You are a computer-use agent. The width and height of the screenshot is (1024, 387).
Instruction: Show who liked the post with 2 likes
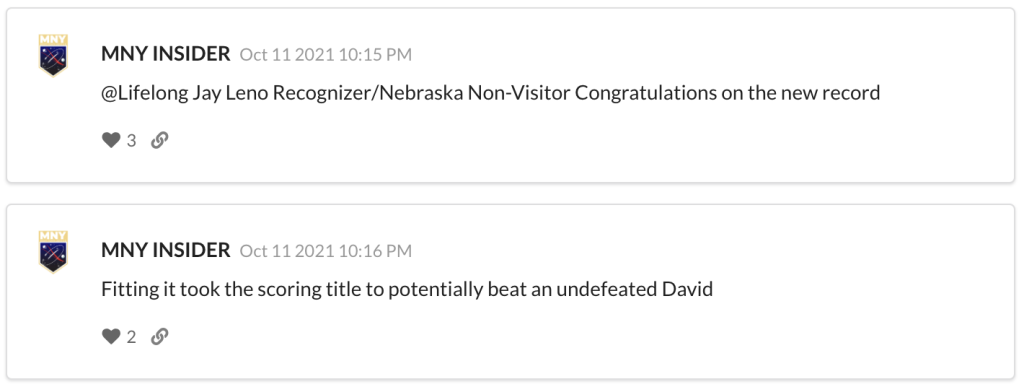(131, 336)
